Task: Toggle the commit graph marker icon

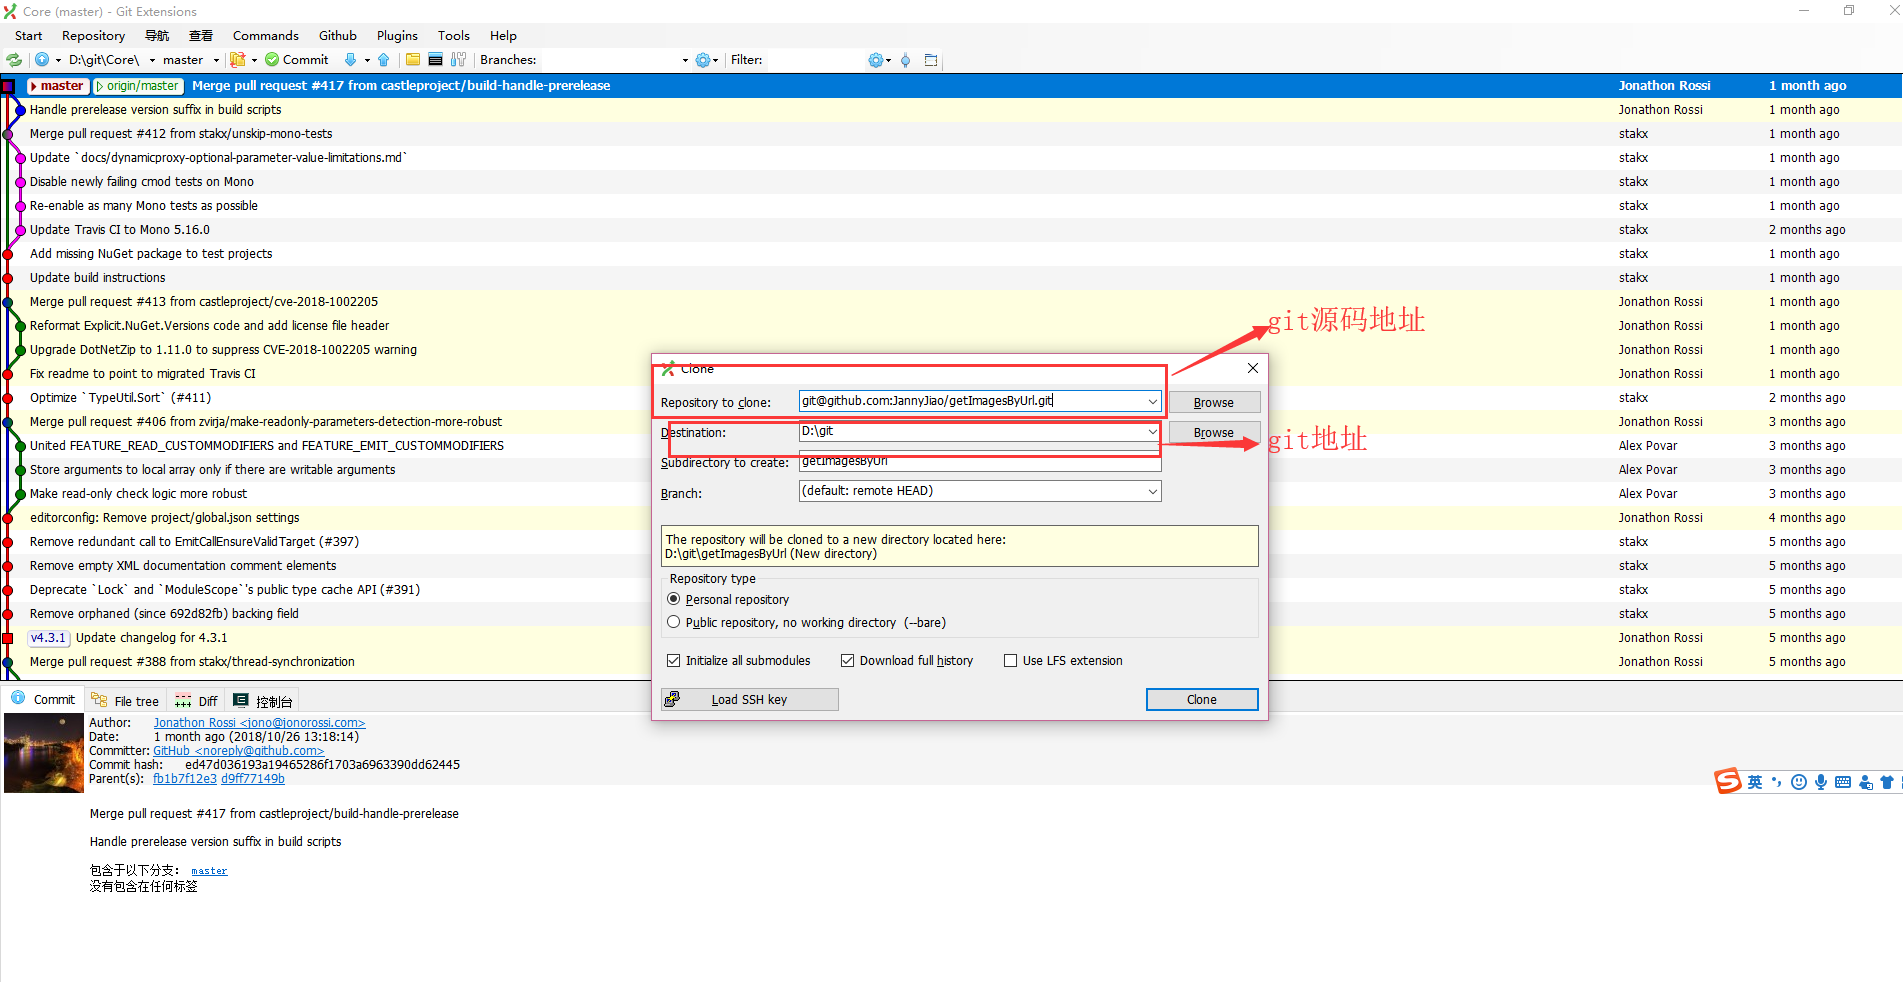Action: [x=906, y=60]
